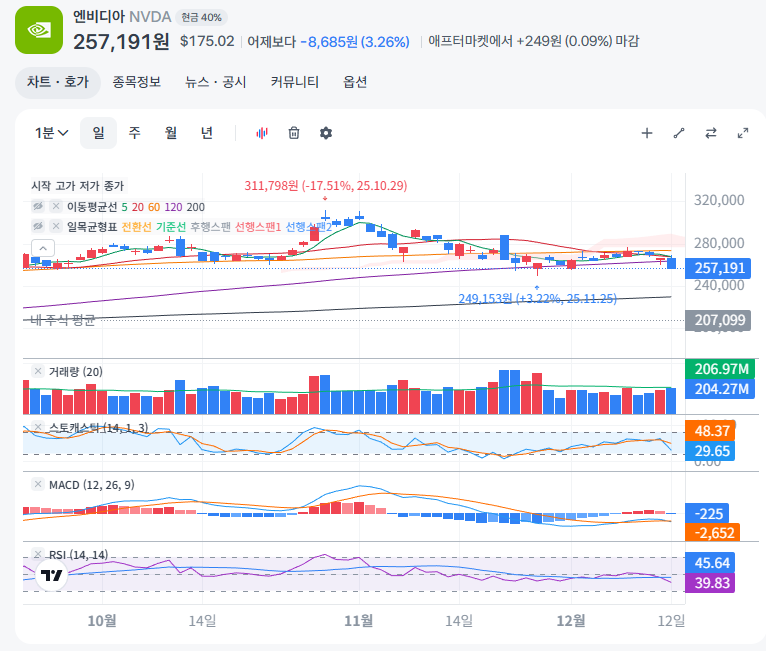Toggle visibility of 일목균형표 indicator
This screenshot has width=766, height=651.
tap(38, 226)
